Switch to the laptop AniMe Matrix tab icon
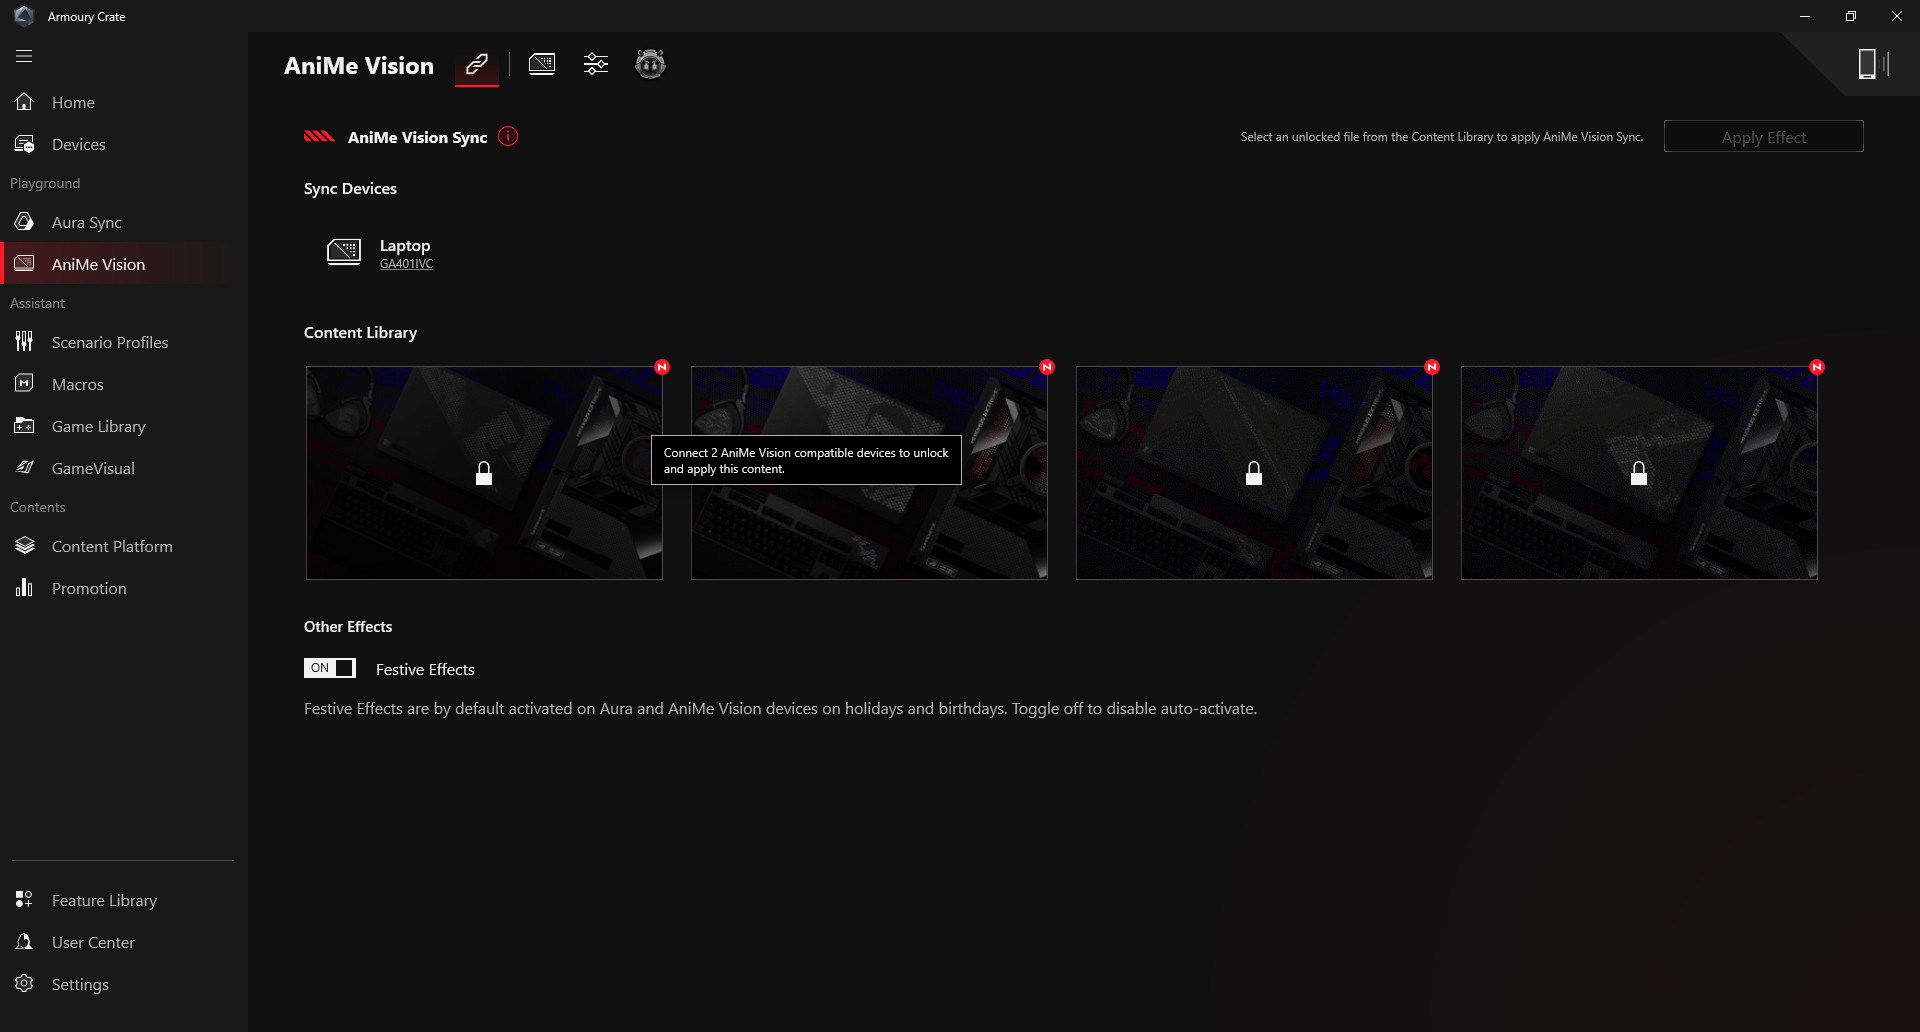This screenshot has height=1032, width=1920. pyautogui.click(x=542, y=65)
